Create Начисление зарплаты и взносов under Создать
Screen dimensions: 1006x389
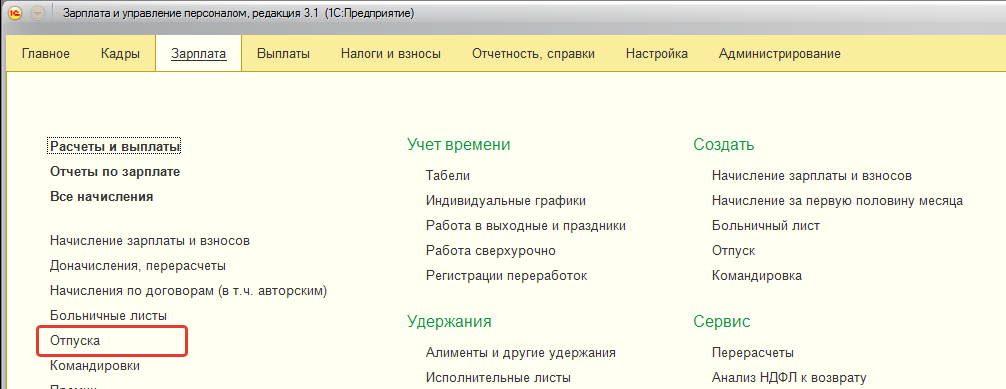812,176
